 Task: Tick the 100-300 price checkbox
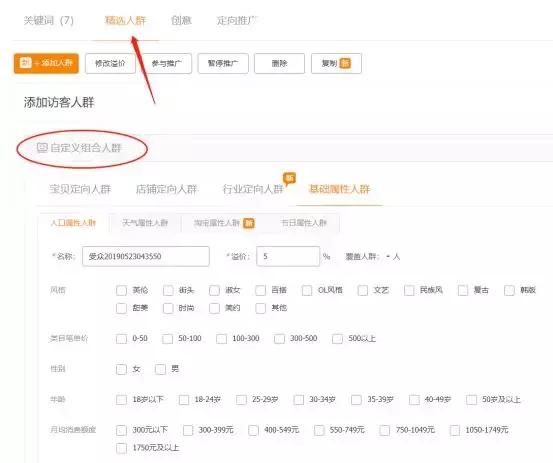221,339
